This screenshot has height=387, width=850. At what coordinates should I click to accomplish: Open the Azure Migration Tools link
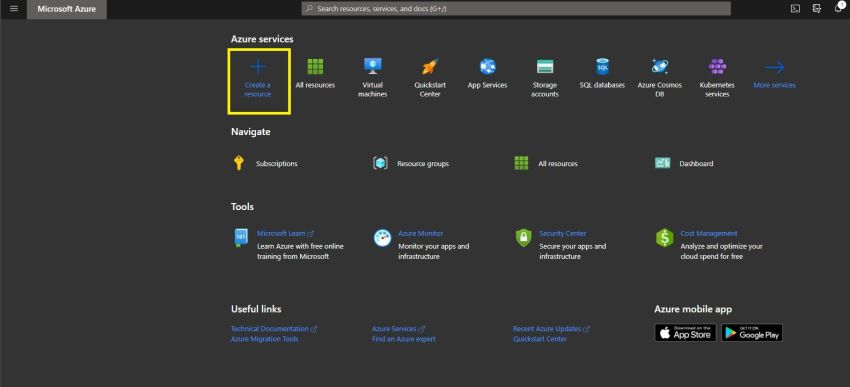(x=265, y=339)
